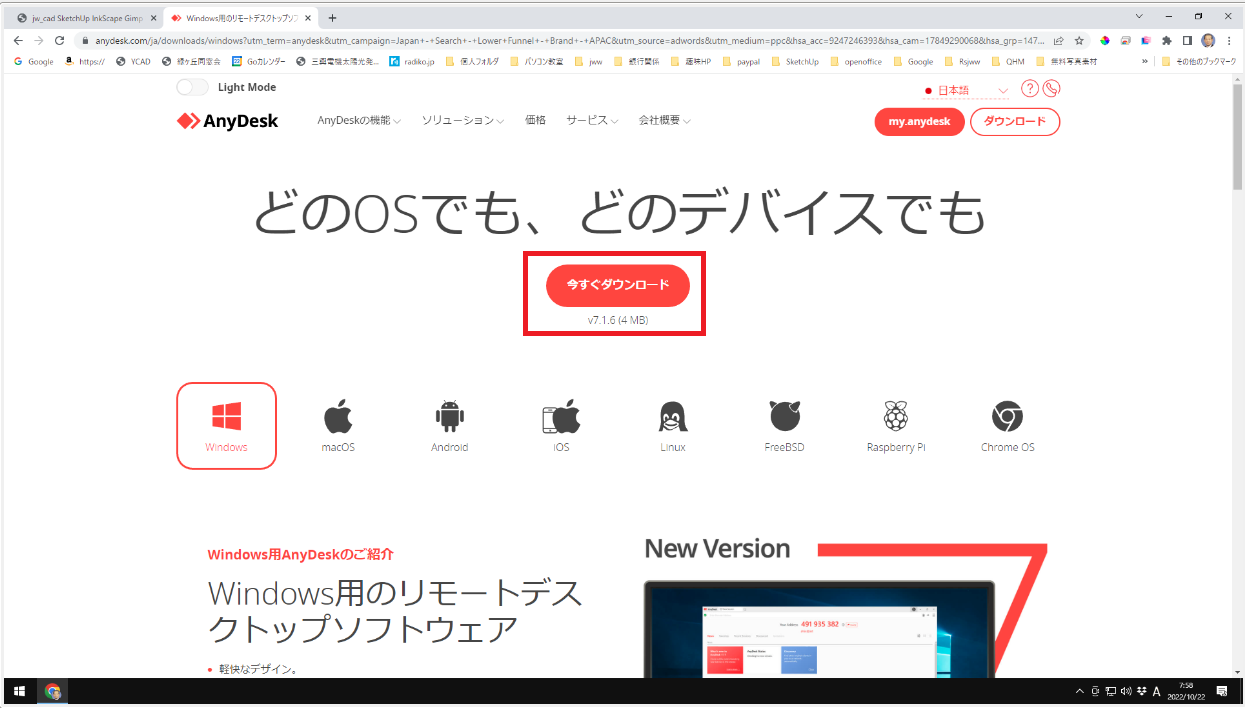Open the YCAD bookmark
The width and height of the screenshot is (1245, 708).
tap(132, 61)
